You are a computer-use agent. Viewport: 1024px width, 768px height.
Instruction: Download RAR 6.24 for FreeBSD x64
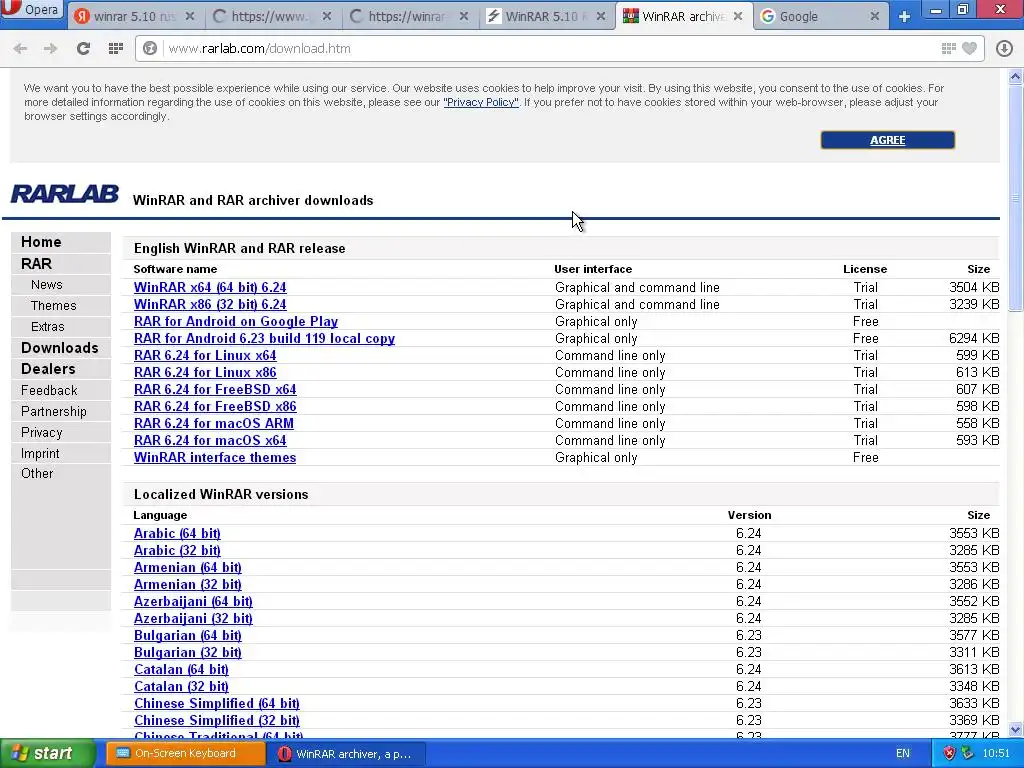215,389
